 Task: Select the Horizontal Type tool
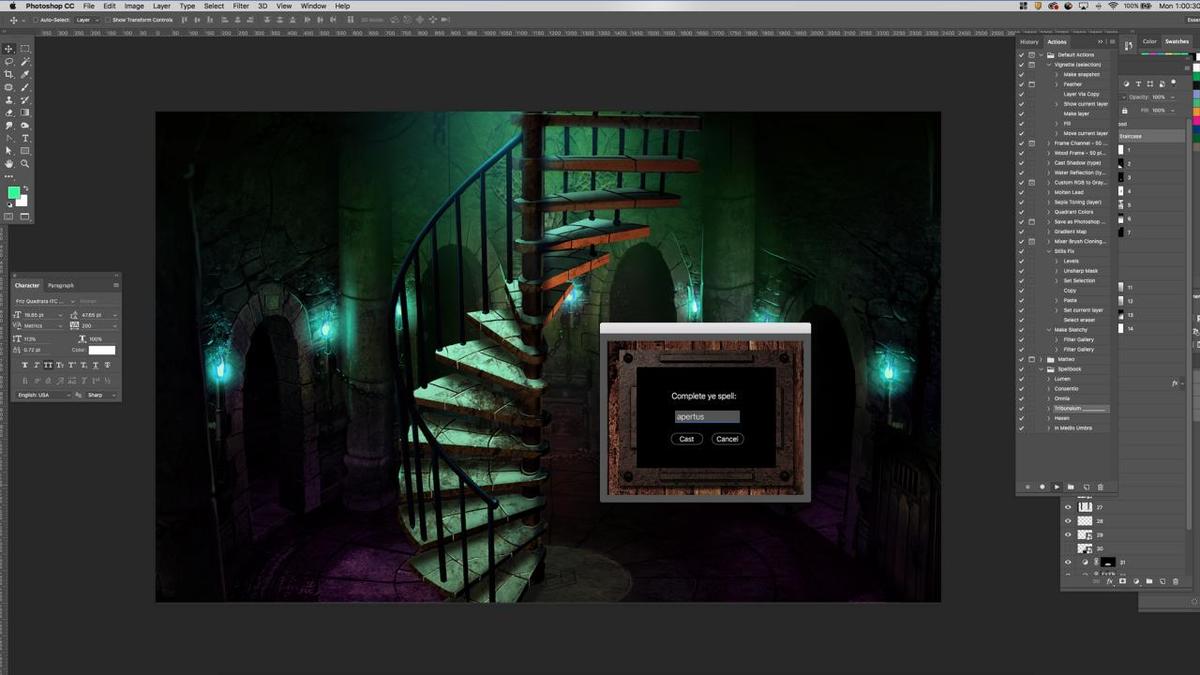(x=25, y=139)
